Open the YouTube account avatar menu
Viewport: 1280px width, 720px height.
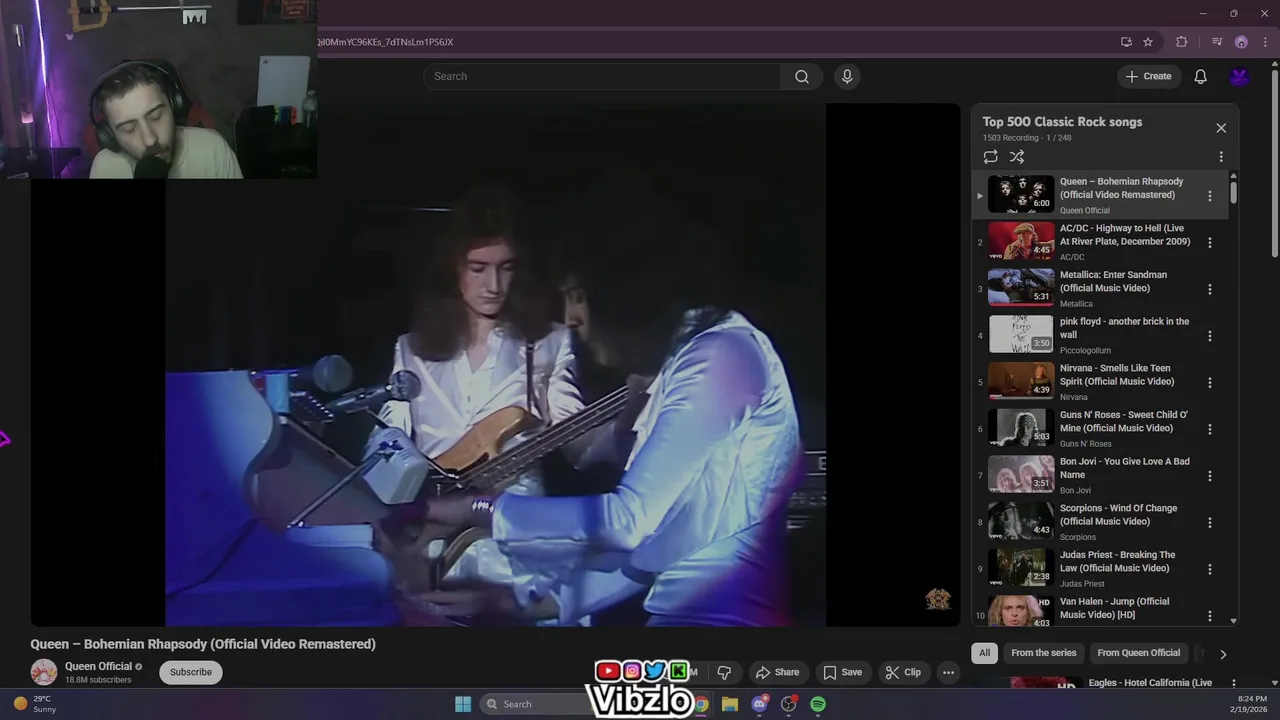tap(1240, 76)
